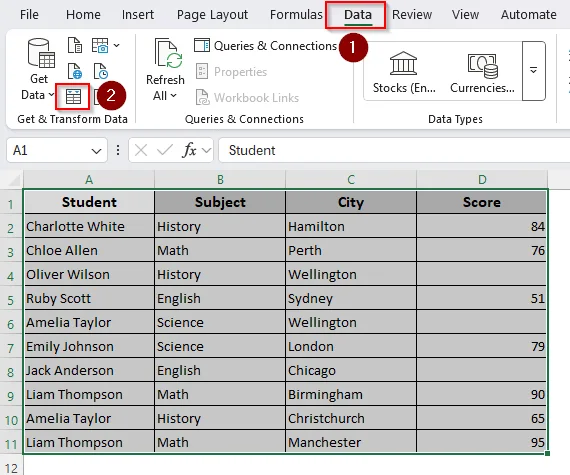Select the City header cell
This screenshot has height=475, width=570.
pos(351,202)
